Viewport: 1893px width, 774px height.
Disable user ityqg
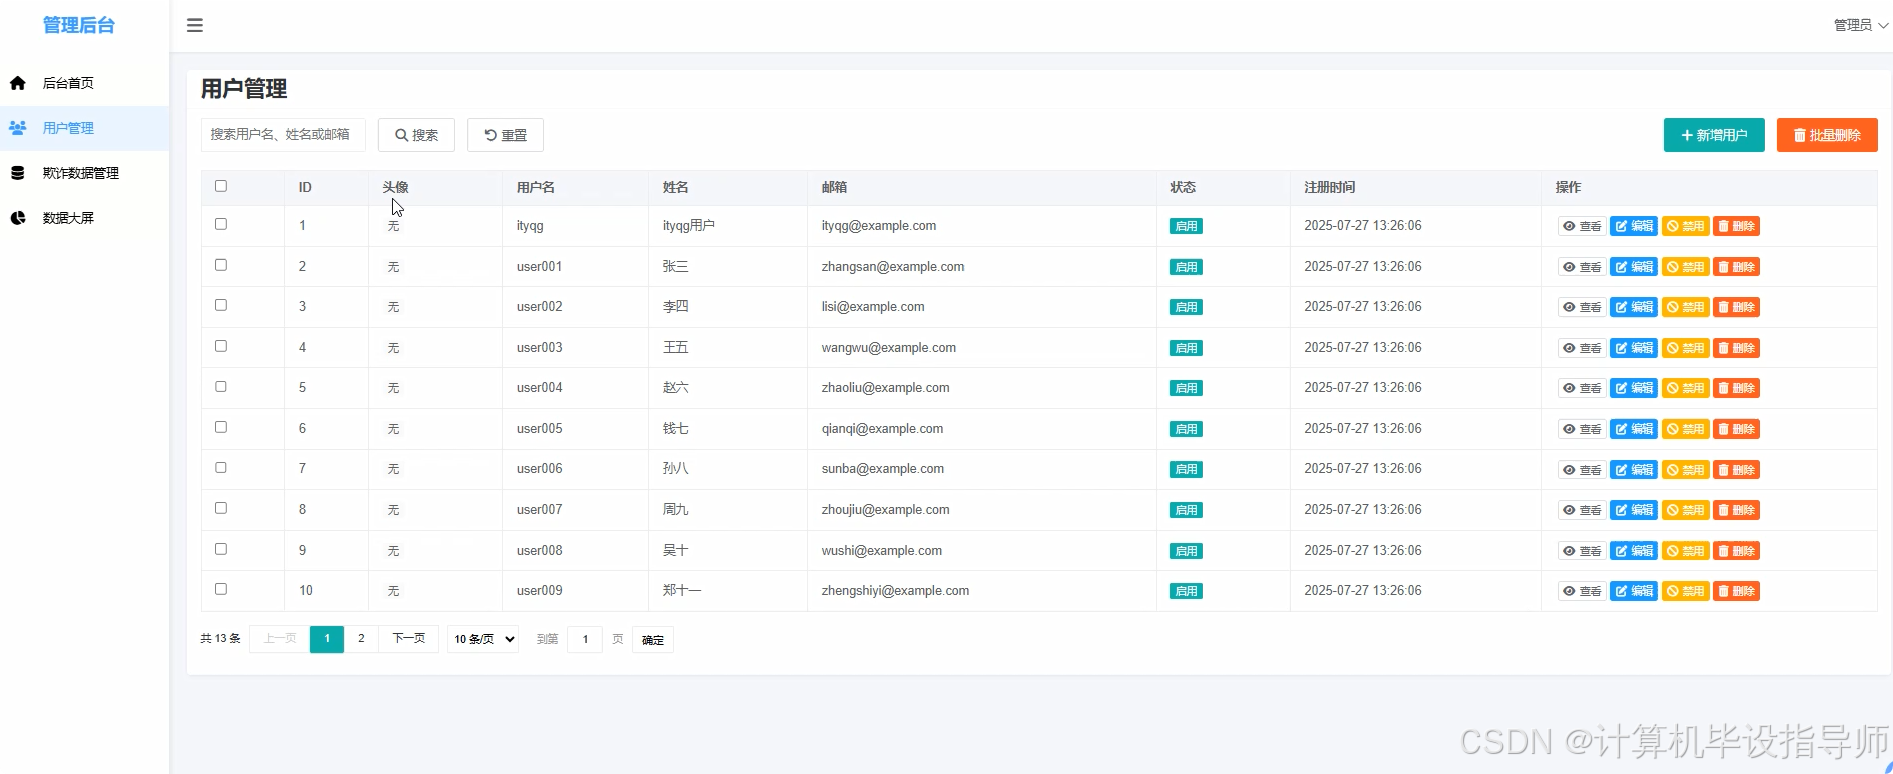tap(1685, 226)
